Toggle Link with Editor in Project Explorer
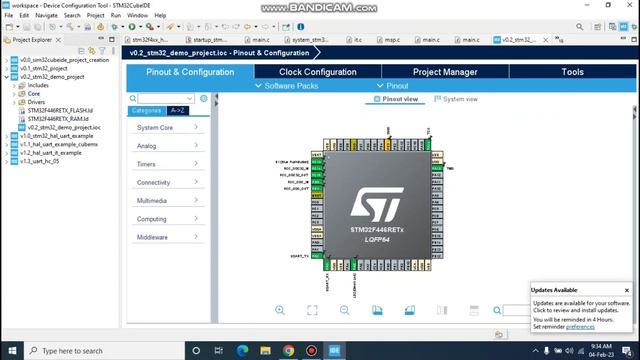The height and width of the screenshot is (360, 640). pyautogui.click(x=92, y=51)
